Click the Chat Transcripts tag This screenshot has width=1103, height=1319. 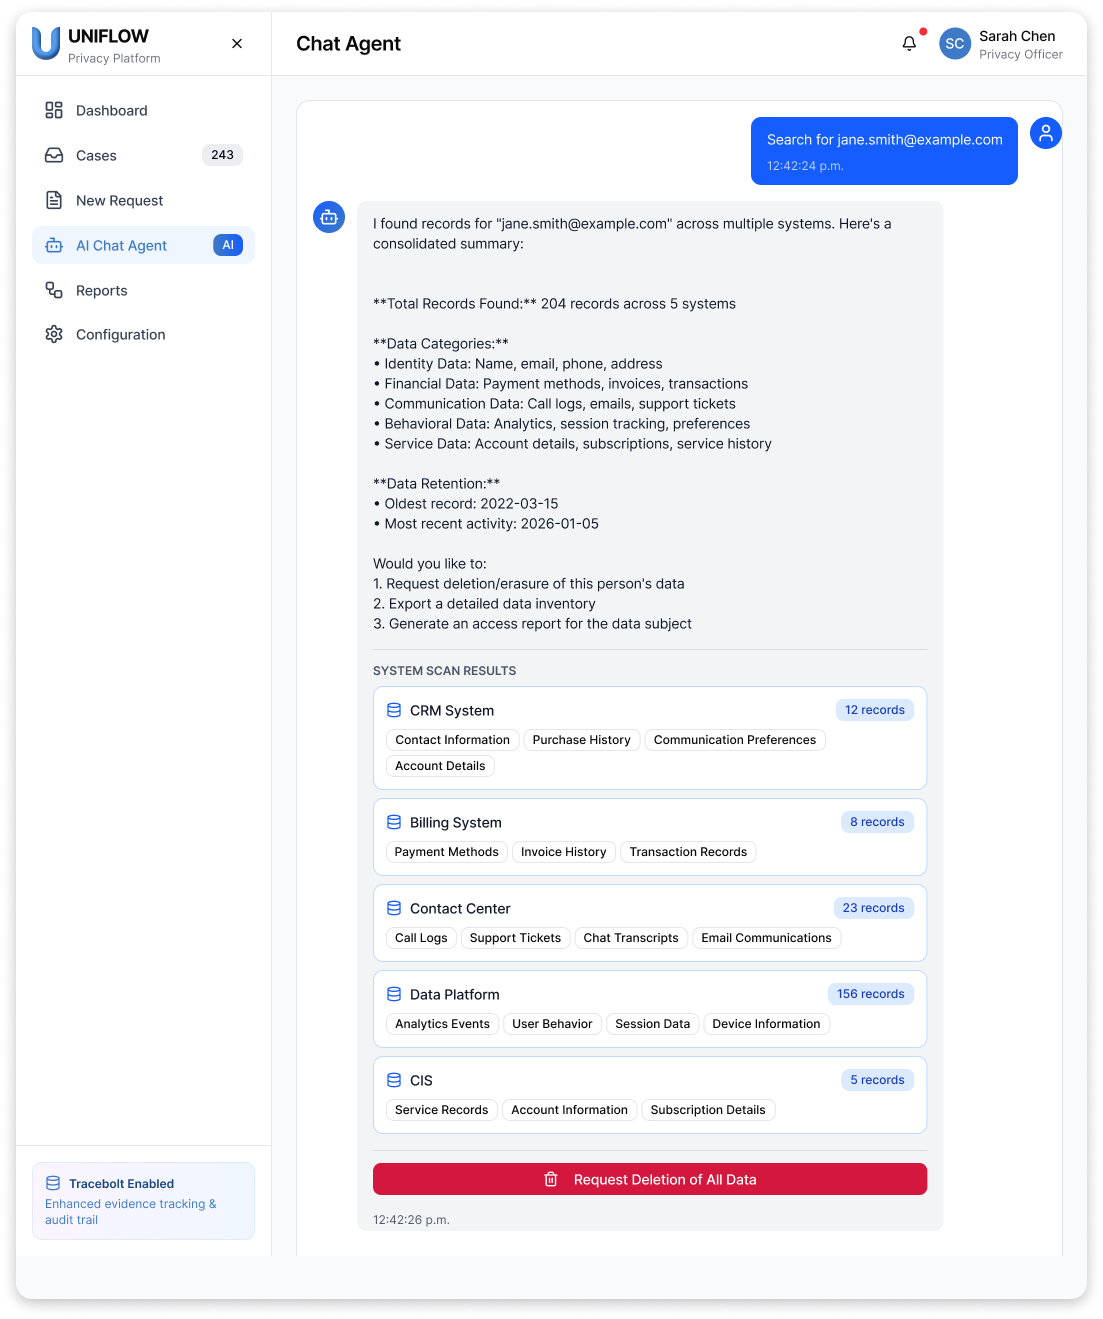[x=631, y=938]
